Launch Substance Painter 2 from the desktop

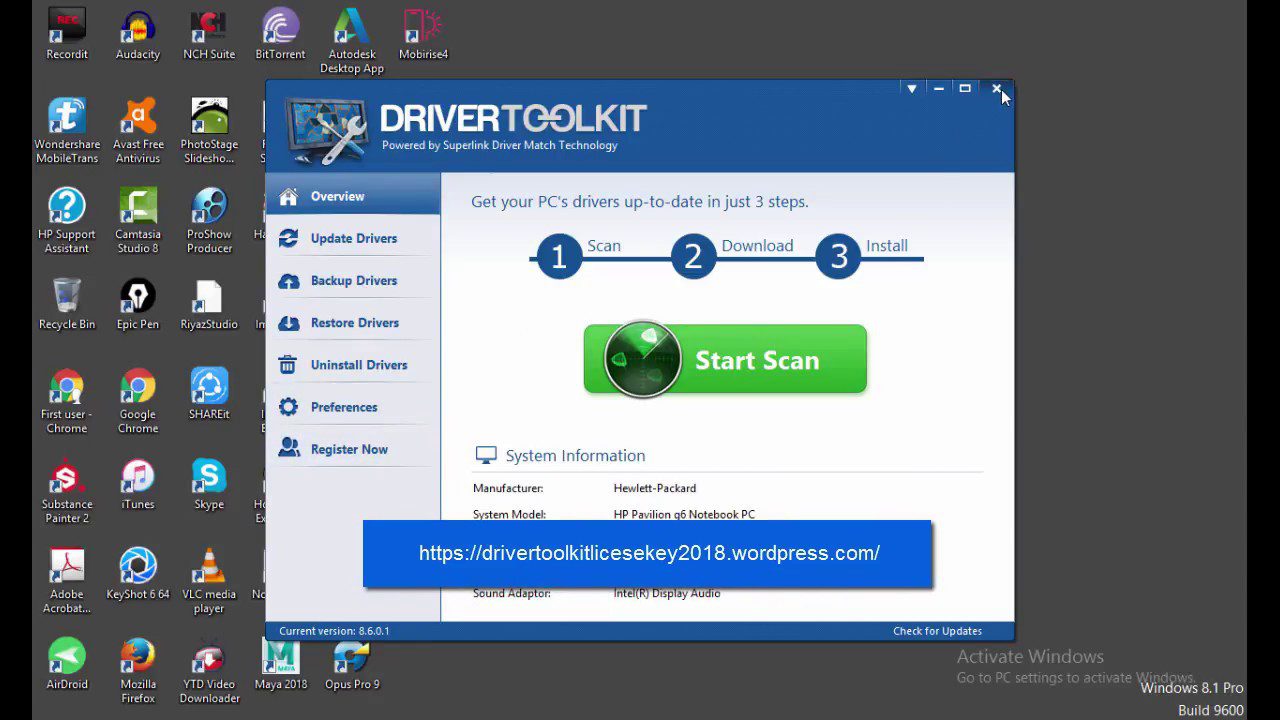click(x=67, y=491)
